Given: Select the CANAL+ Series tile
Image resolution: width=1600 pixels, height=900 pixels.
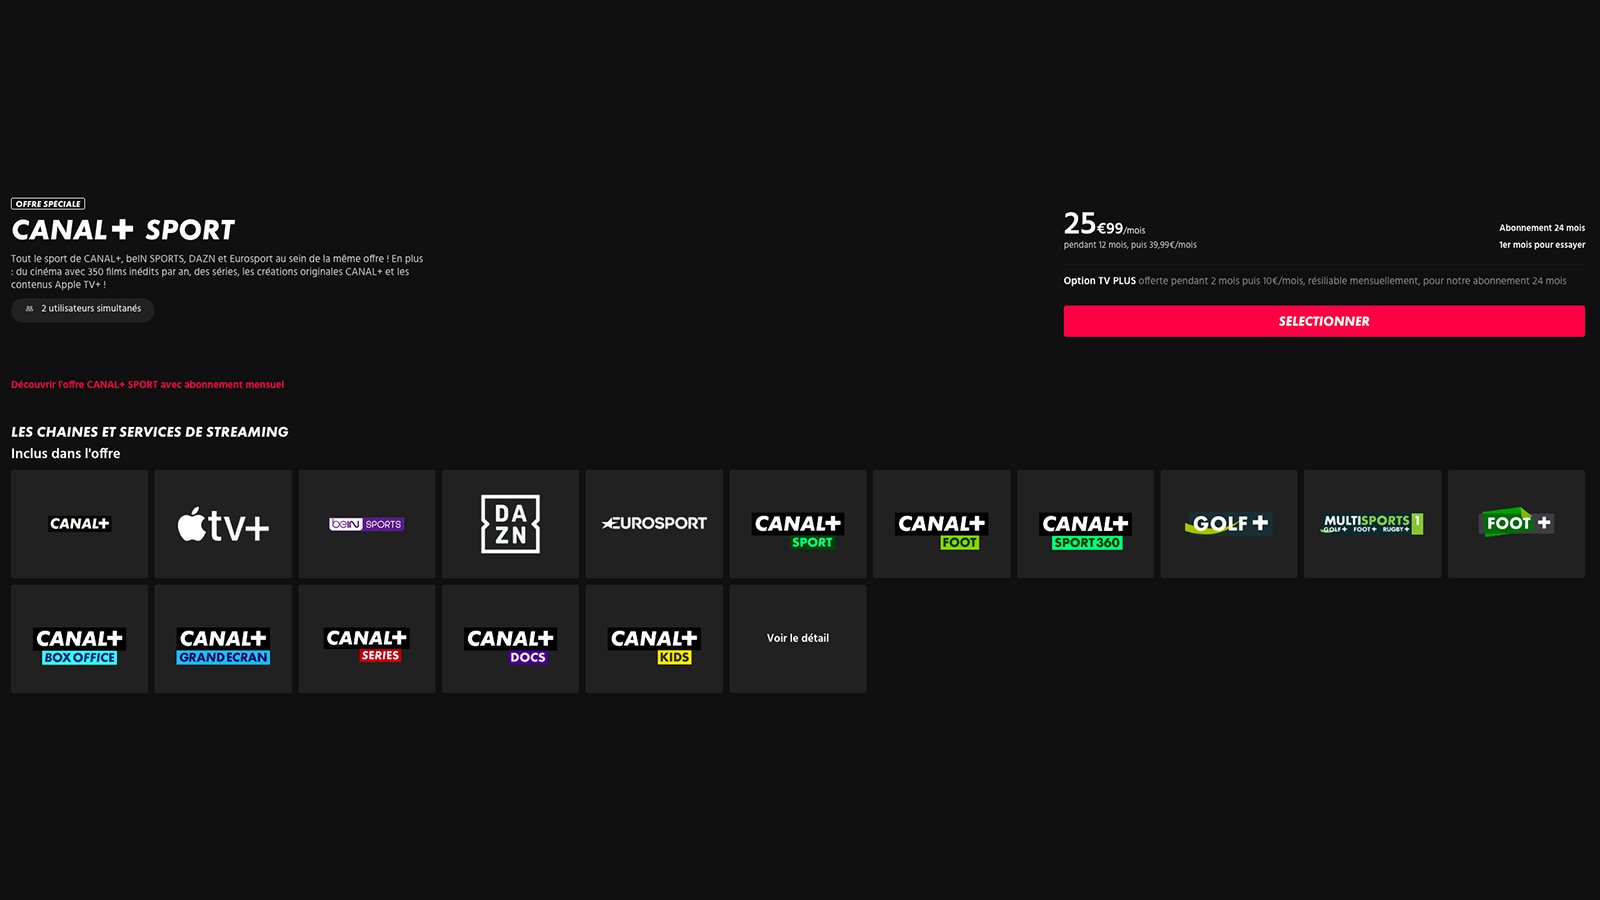Looking at the screenshot, I should 367,639.
